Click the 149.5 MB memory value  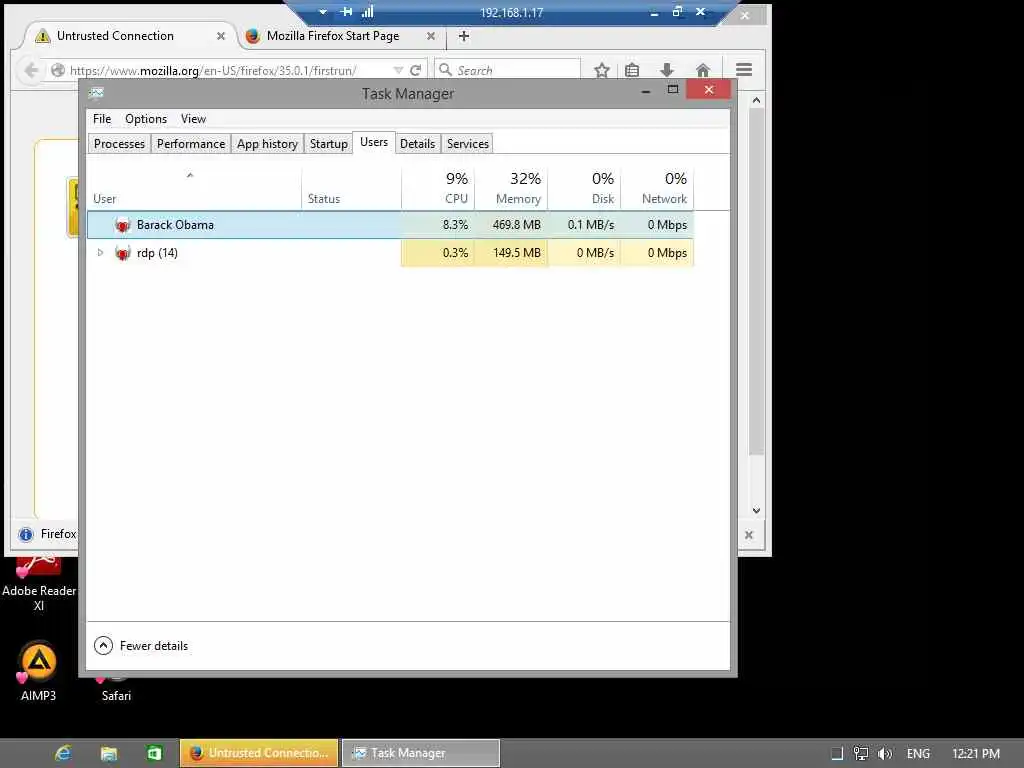(517, 253)
